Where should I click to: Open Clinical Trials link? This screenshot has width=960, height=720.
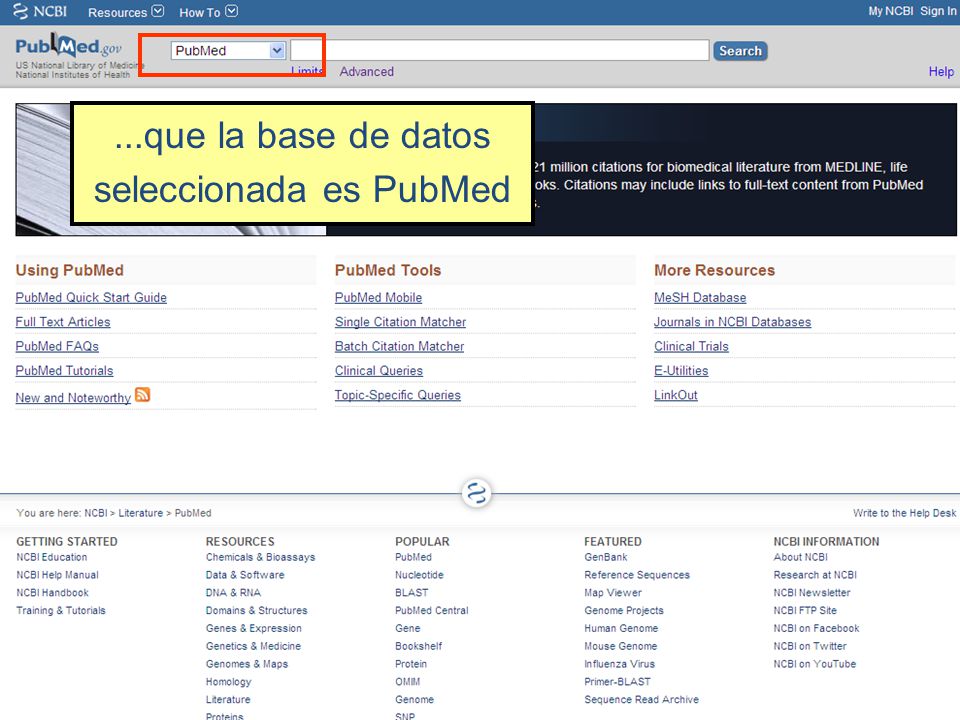click(x=691, y=347)
